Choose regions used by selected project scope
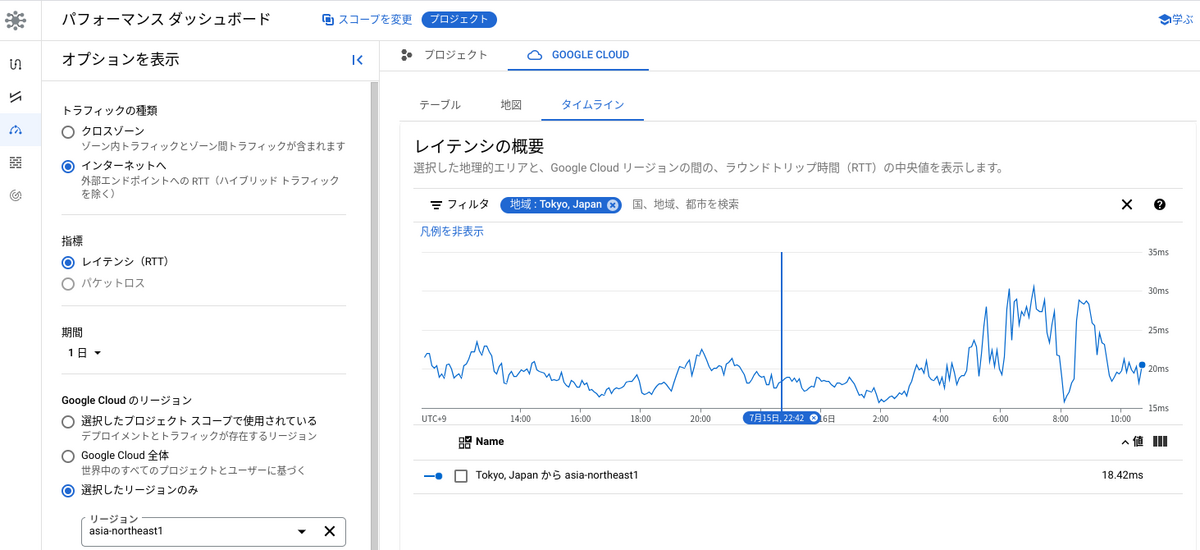Image resolution: width=1200 pixels, height=550 pixels. point(68,421)
